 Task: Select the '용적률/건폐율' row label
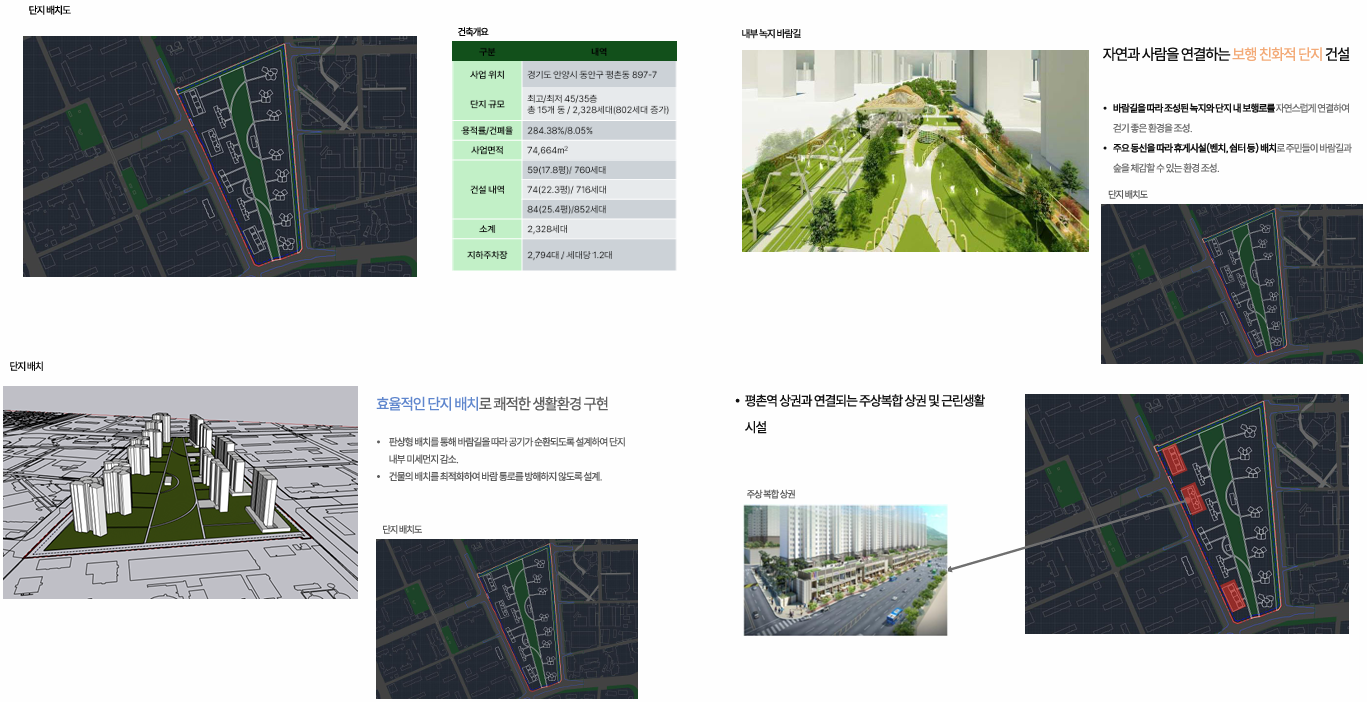click(x=487, y=130)
